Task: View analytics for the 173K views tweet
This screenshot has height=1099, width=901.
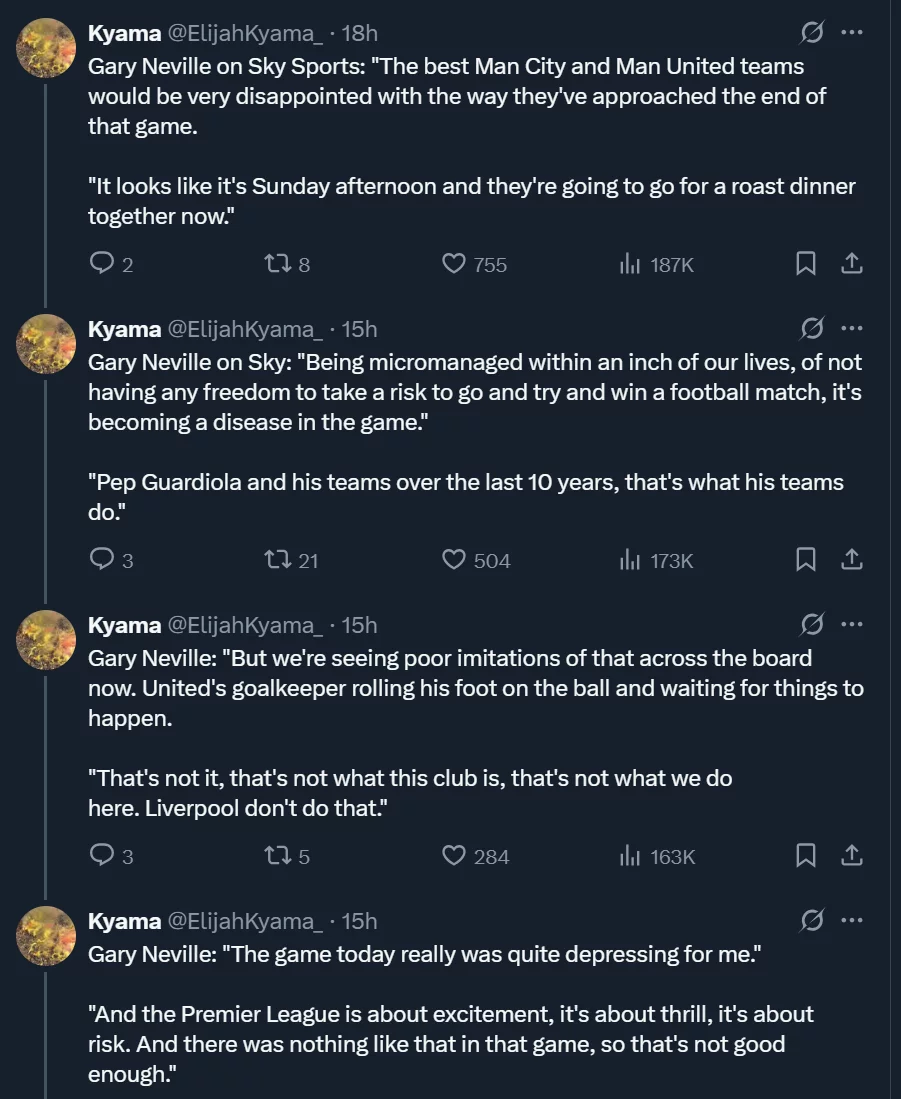Action: [x=630, y=559]
